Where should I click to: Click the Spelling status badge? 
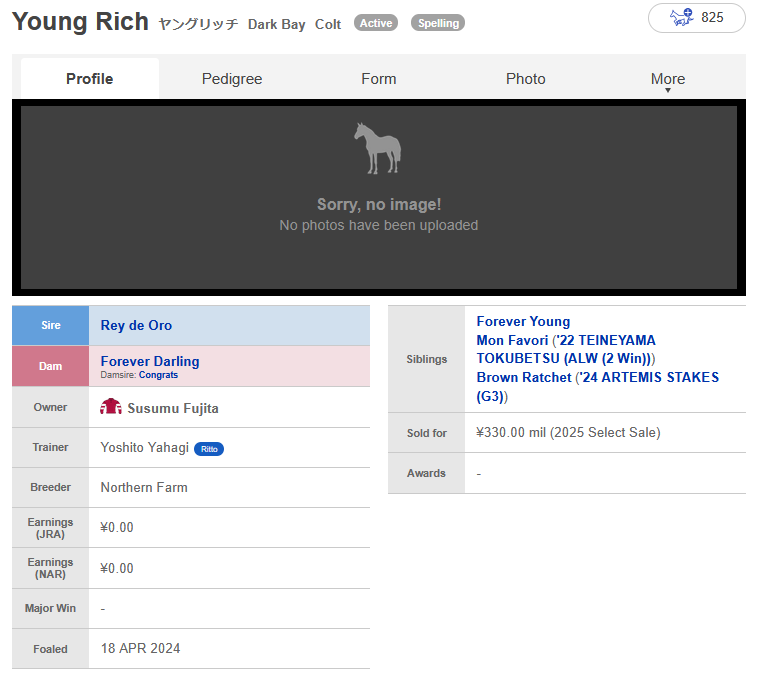click(438, 23)
